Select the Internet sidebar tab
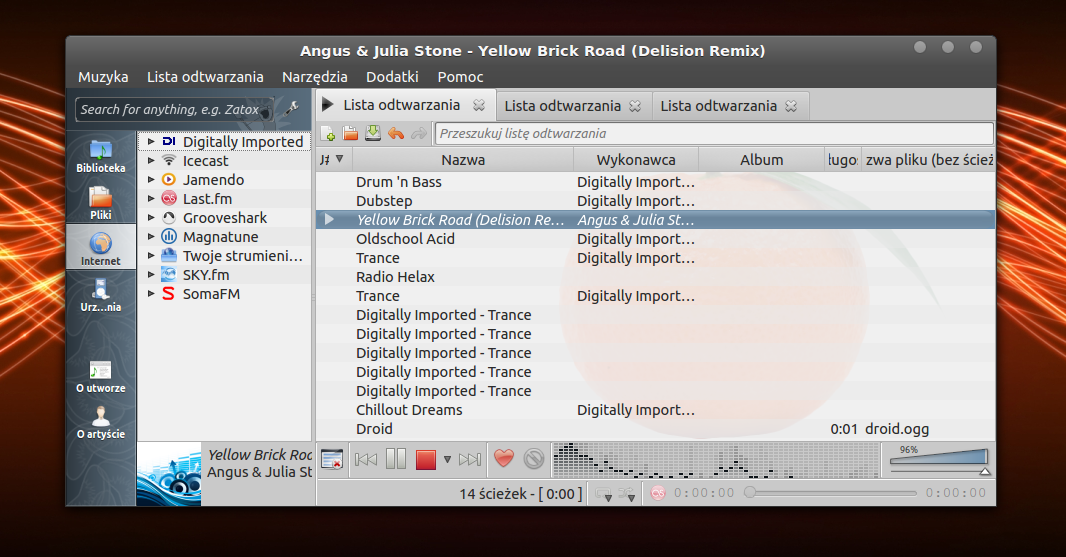 101,248
